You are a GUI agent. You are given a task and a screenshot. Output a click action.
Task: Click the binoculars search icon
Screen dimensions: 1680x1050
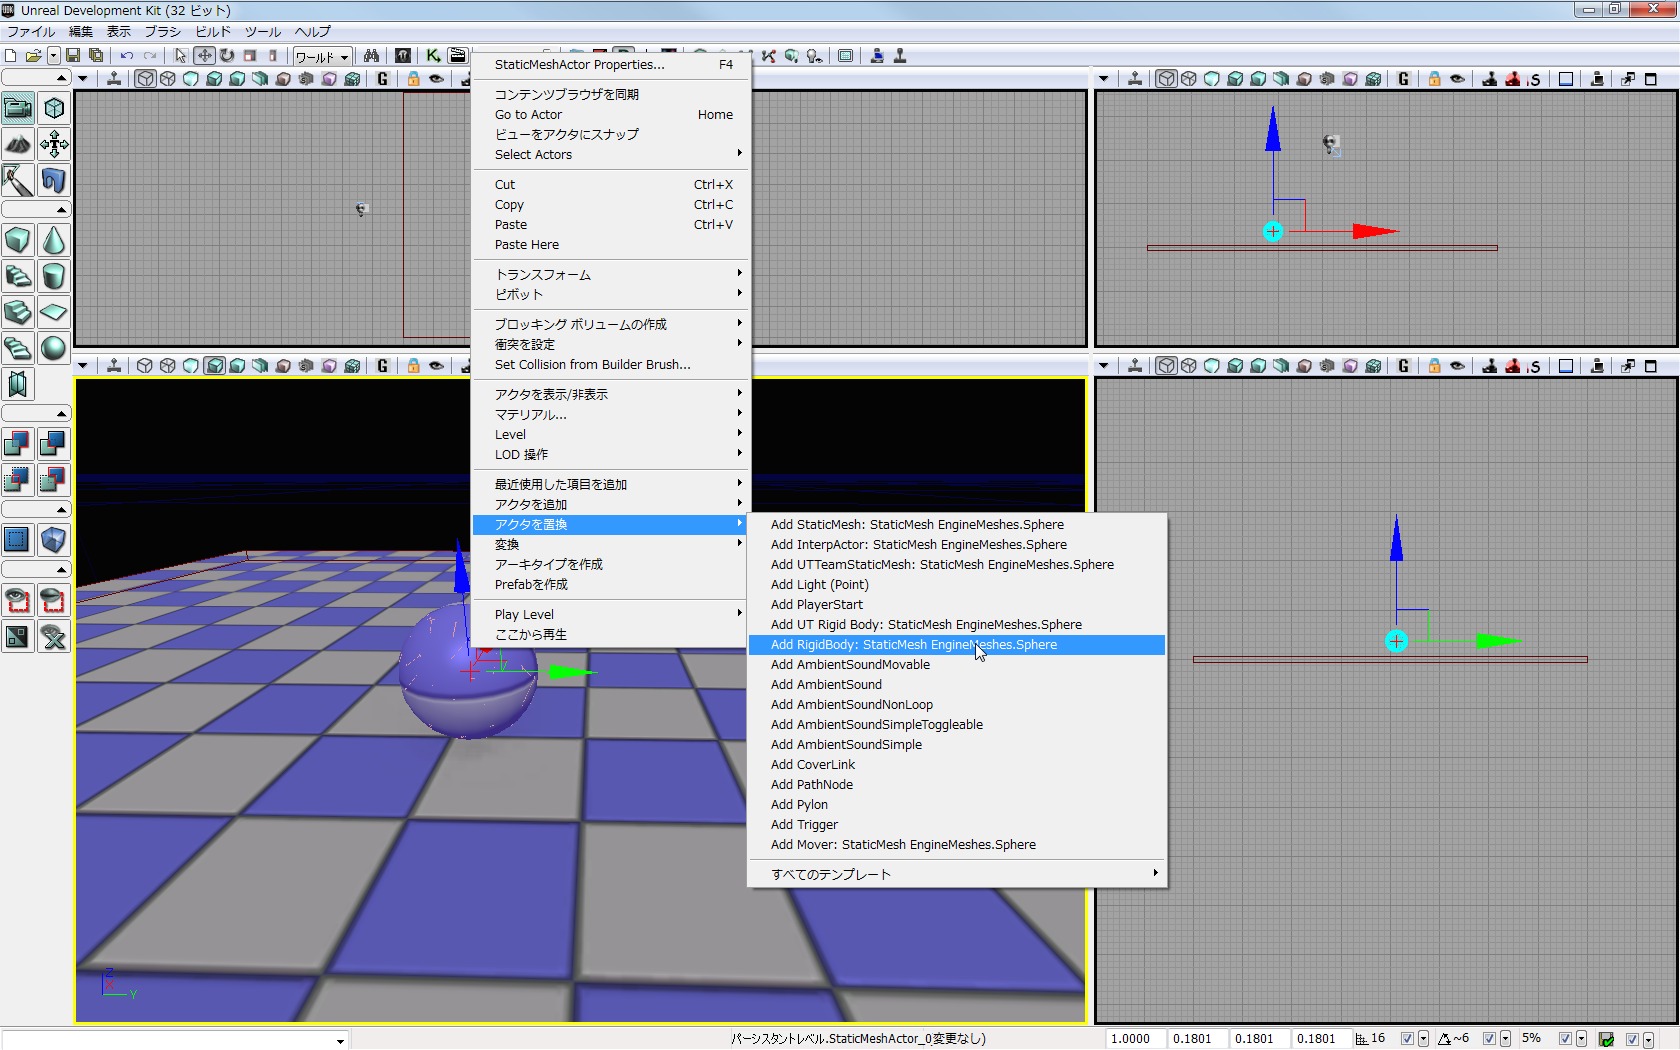tap(371, 56)
